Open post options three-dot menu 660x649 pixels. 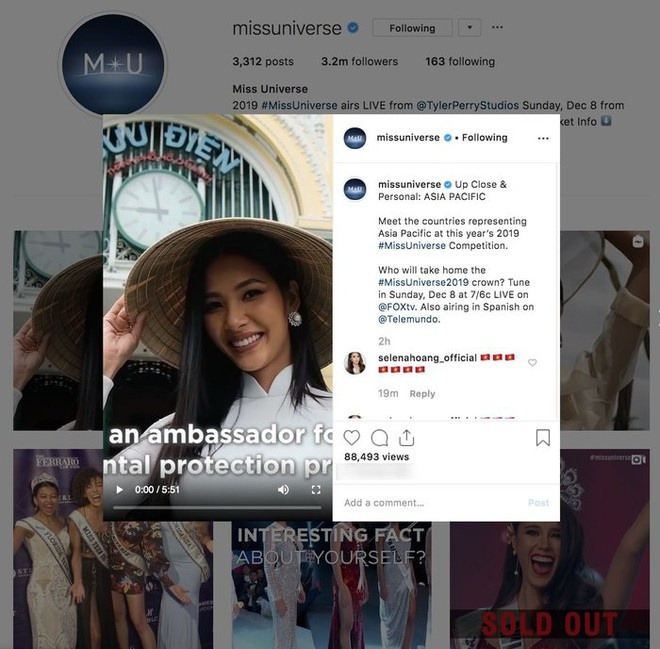(543, 138)
